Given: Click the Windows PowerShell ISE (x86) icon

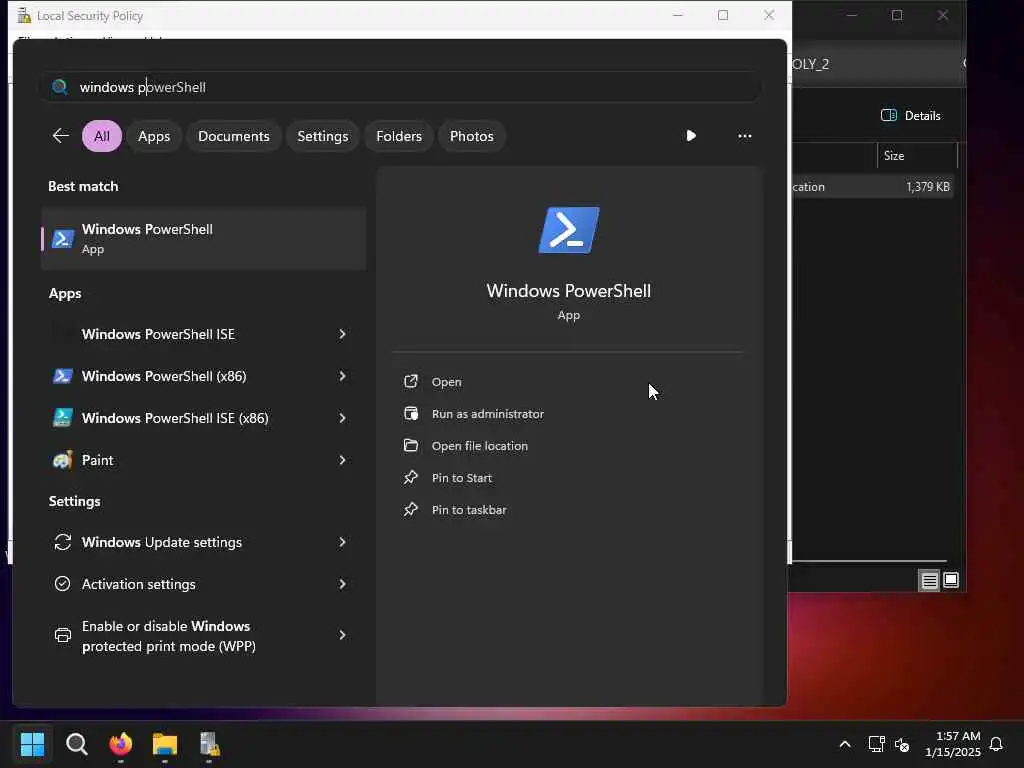Looking at the screenshot, I should pos(63,418).
